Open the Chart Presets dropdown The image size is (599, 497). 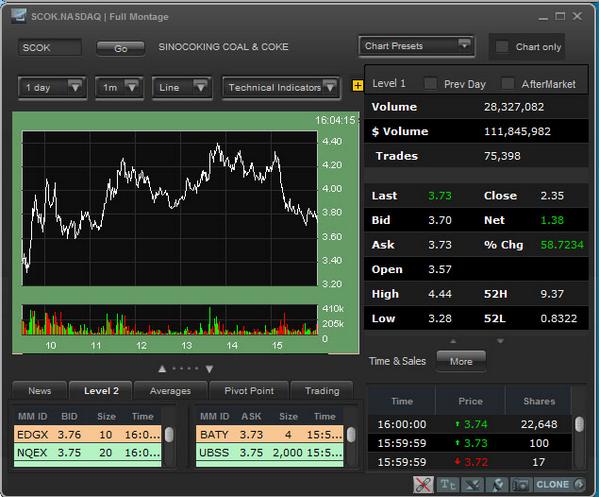[x=416, y=46]
